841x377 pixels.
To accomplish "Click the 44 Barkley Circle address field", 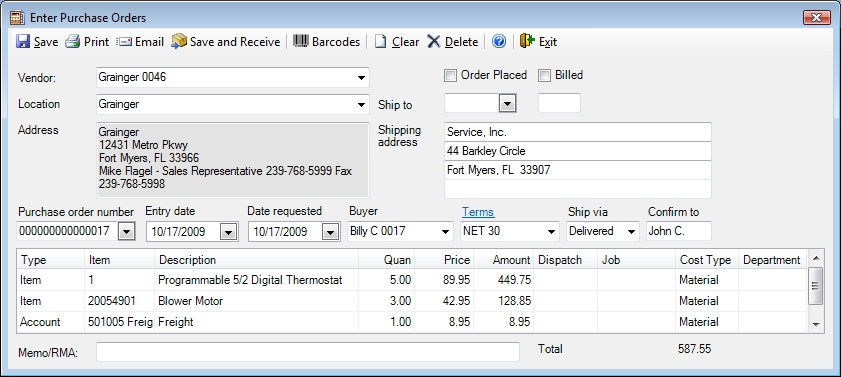I will [578, 151].
